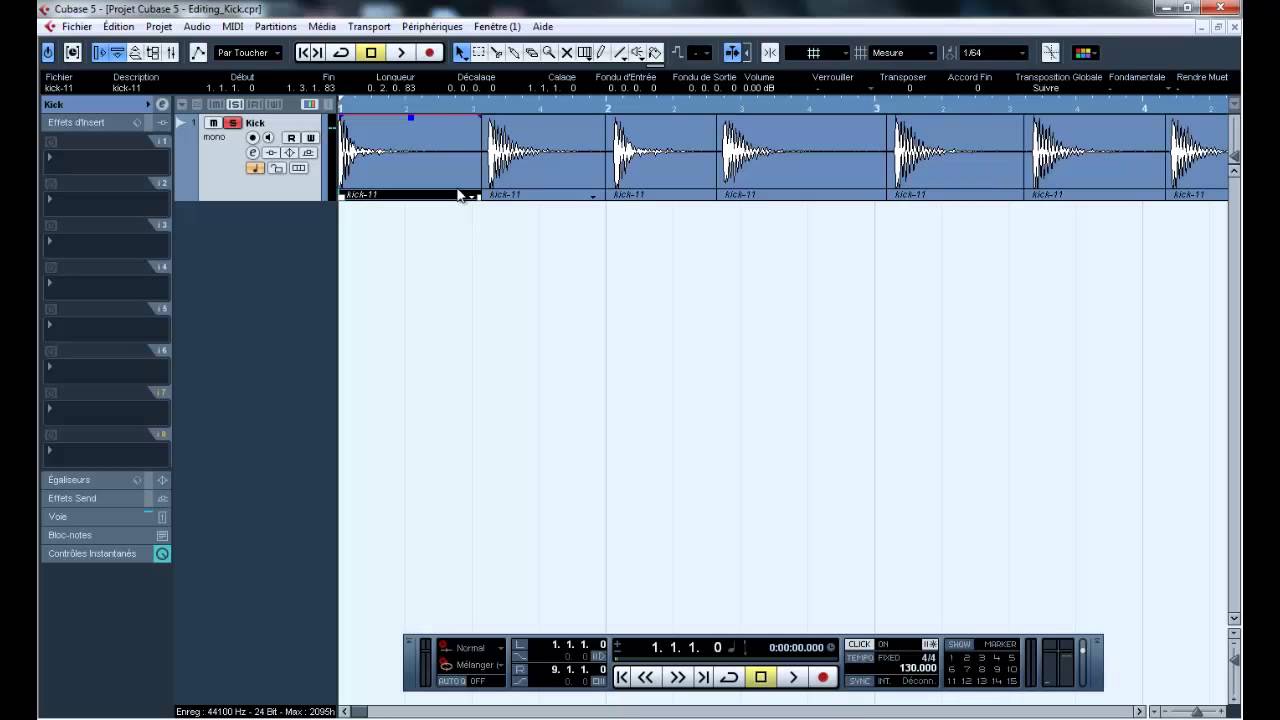The height and width of the screenshot is (720, 1280).
Task: Toggle Read automation on Kick track
Action: [x=291, y=138]
